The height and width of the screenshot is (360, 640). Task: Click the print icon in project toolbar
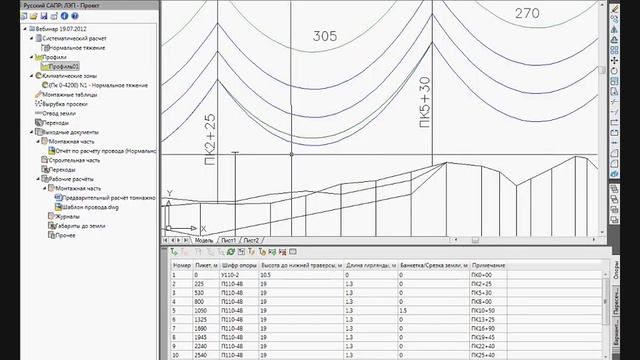(x=54, y=16)
